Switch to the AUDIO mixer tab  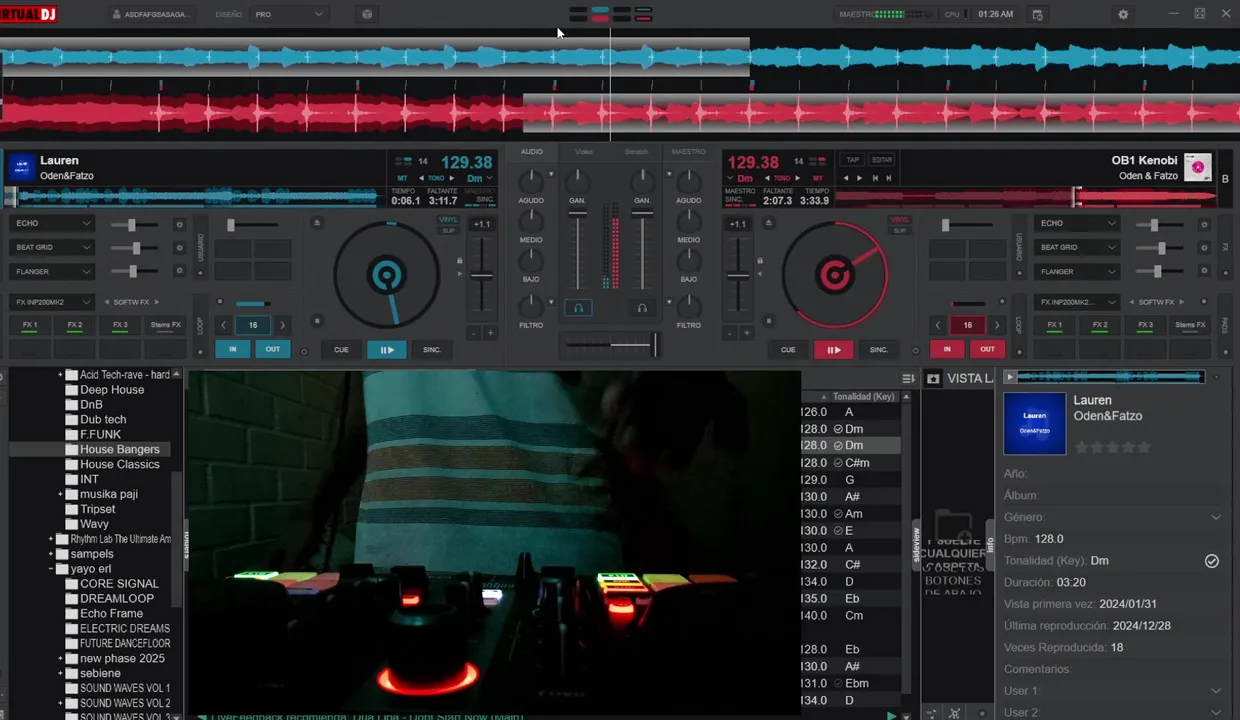point(532,152)
